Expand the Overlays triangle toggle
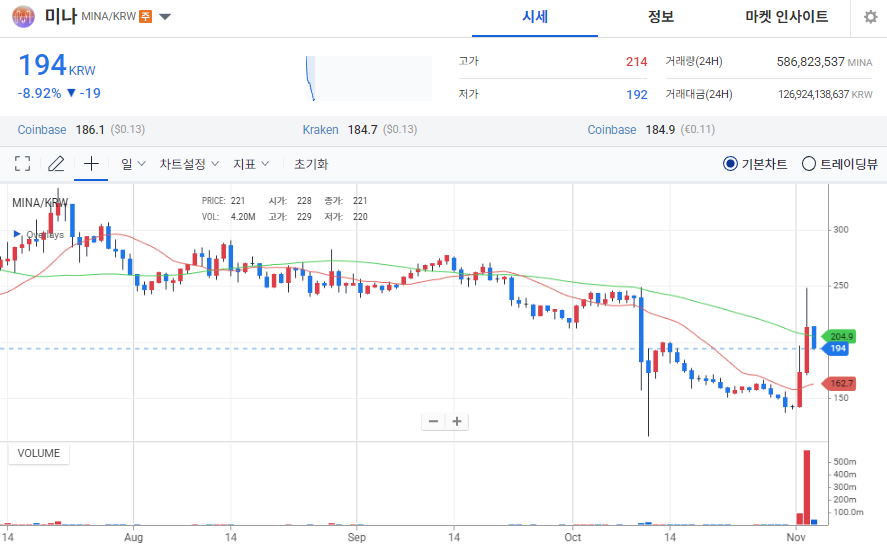This screenshot has width=887, height=551. [16, 235]
